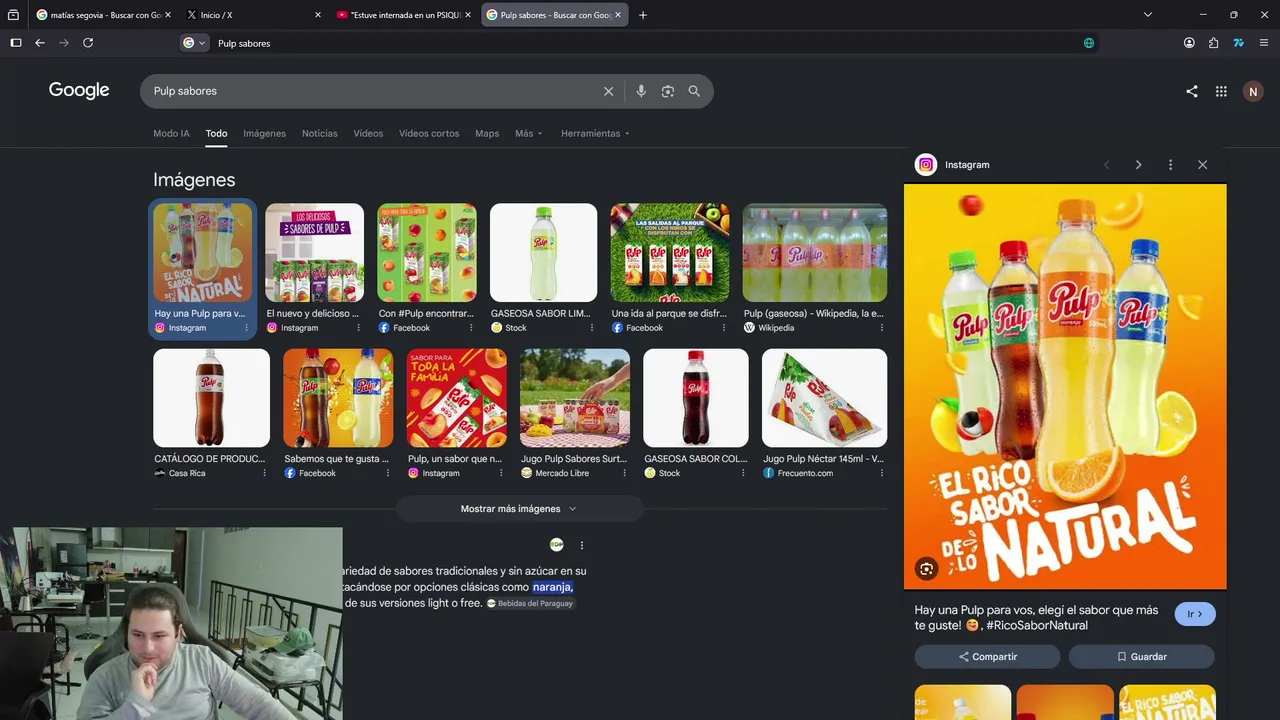Select the Maps search tab
The image size is (1280, 720).
pos(487,133)
